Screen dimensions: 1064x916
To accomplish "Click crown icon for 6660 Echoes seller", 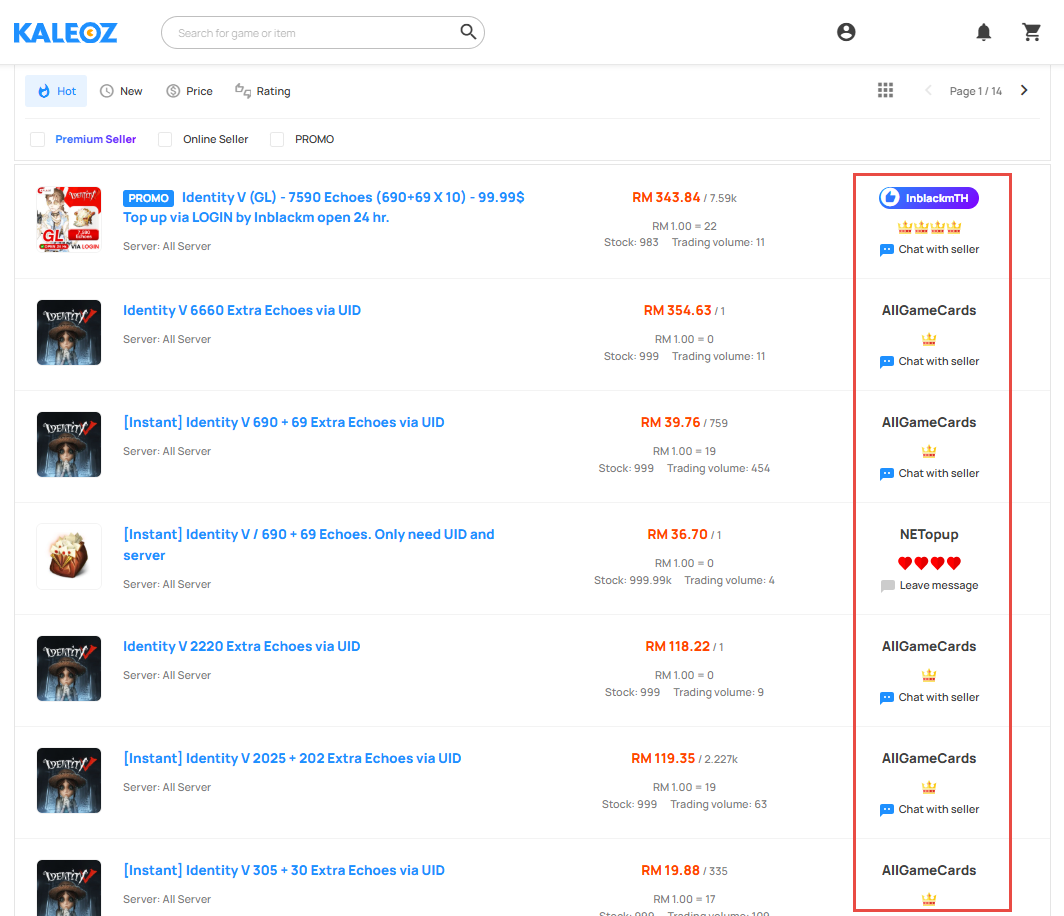I will [929, 339].
